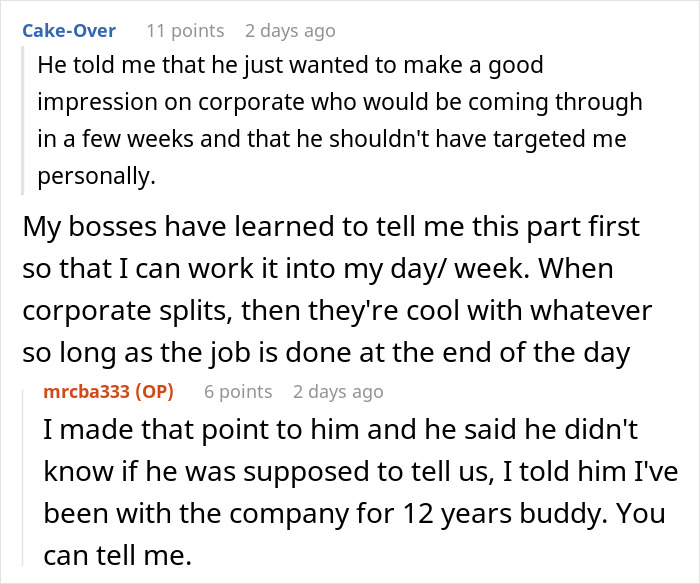
Task: Click the 6 points score label
Action: click(238, 392)
